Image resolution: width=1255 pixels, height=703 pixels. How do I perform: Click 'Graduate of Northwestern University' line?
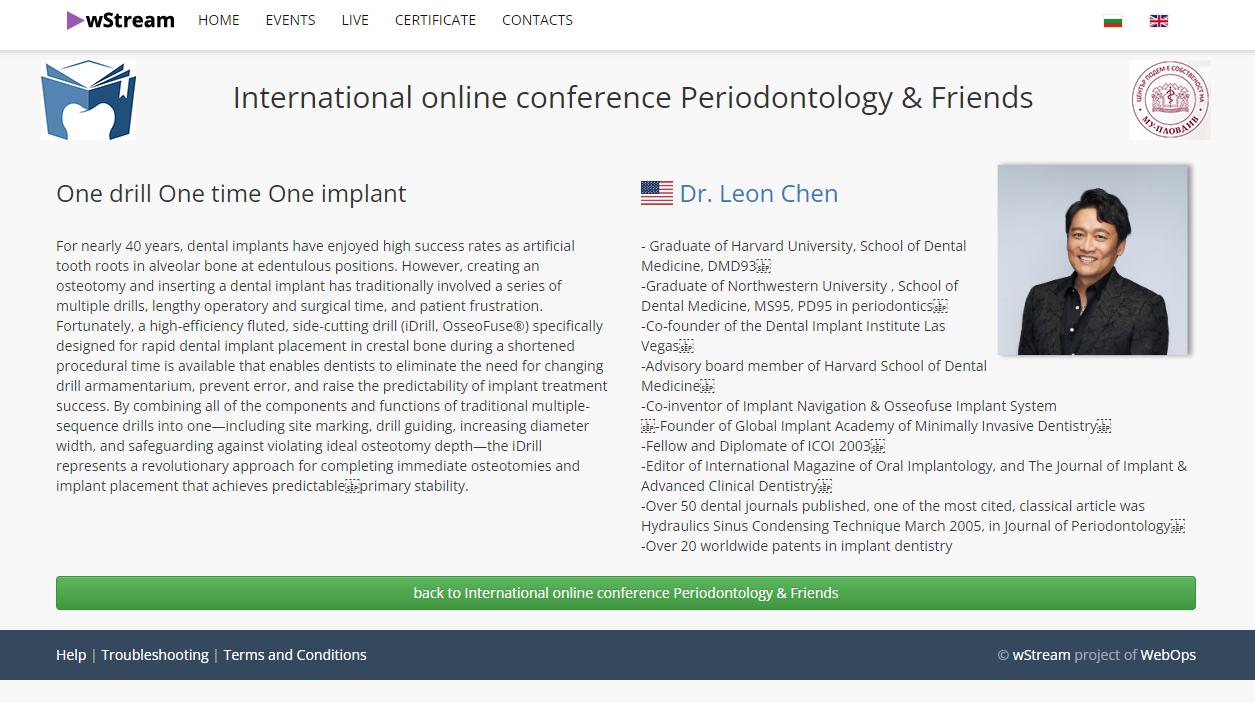[800, 296]
